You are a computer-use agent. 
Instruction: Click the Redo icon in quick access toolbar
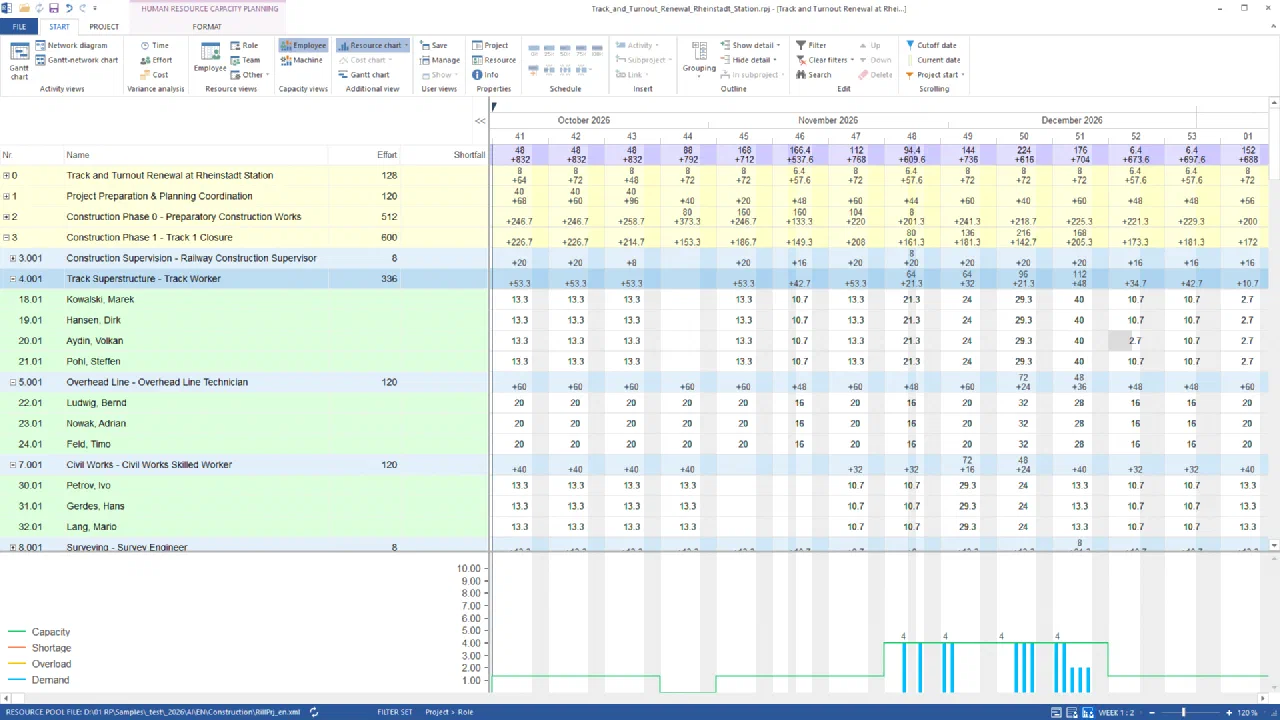tap(82, 8)
